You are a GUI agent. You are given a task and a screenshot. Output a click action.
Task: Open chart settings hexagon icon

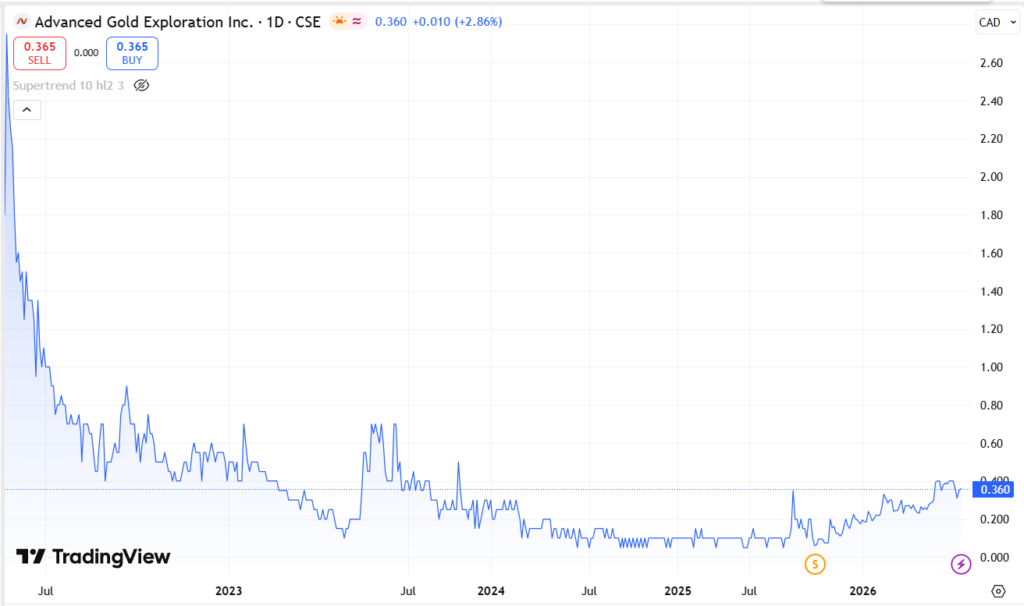(x=997, y=591)
